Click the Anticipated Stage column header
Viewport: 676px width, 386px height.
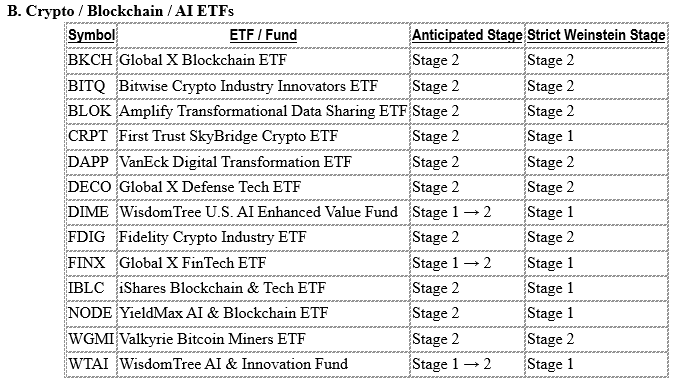point(467,35)
